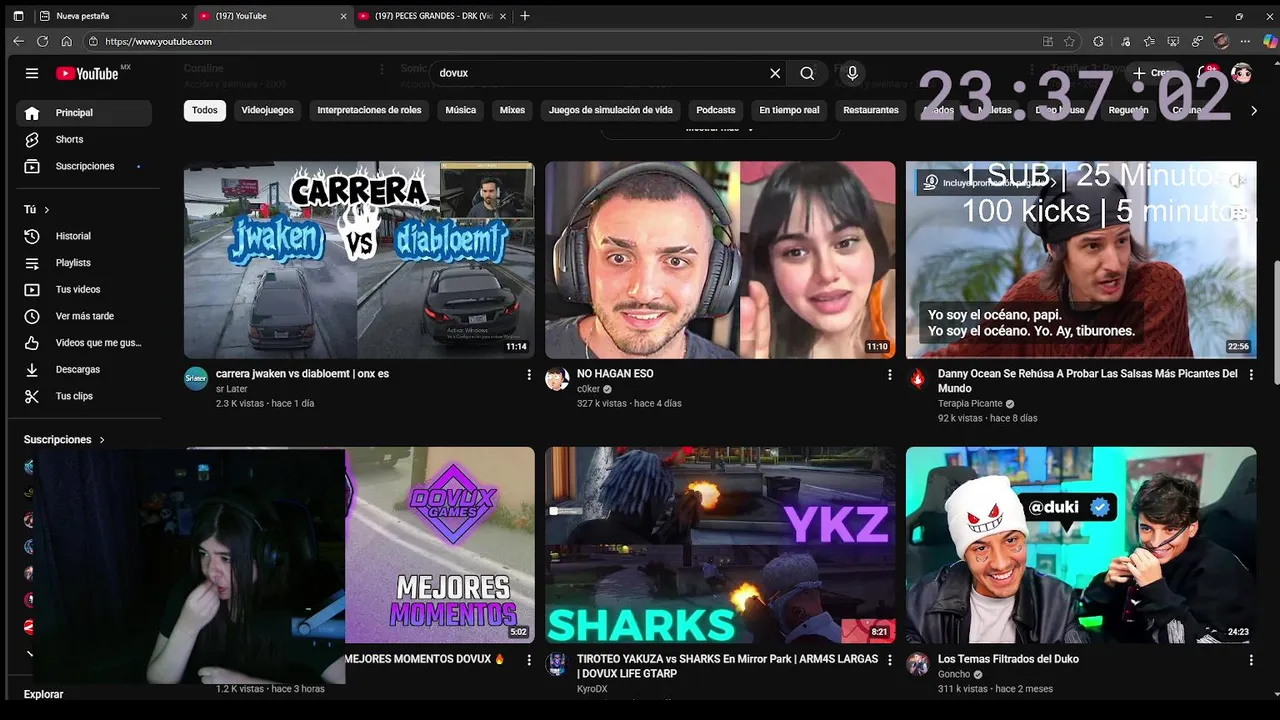Open the Goncho channel link
Screen dimensions: 1280x720
click(954, 675)
